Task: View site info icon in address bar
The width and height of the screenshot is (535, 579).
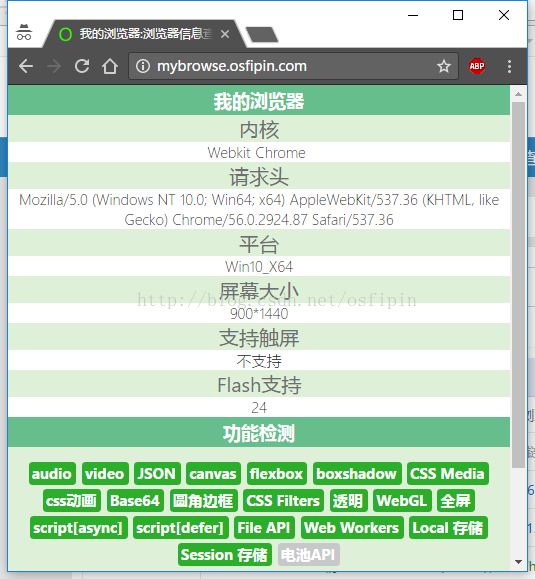Action: click(143, 66)
